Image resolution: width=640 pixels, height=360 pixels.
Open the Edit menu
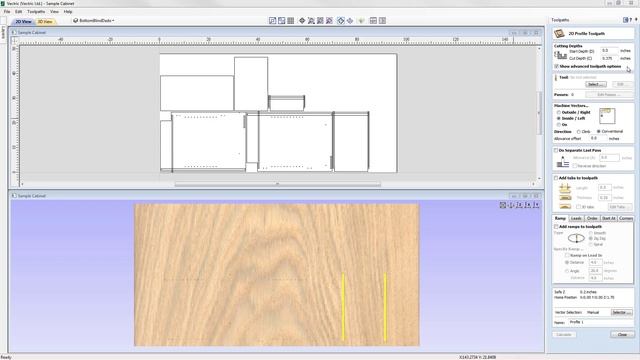point(18,12)
